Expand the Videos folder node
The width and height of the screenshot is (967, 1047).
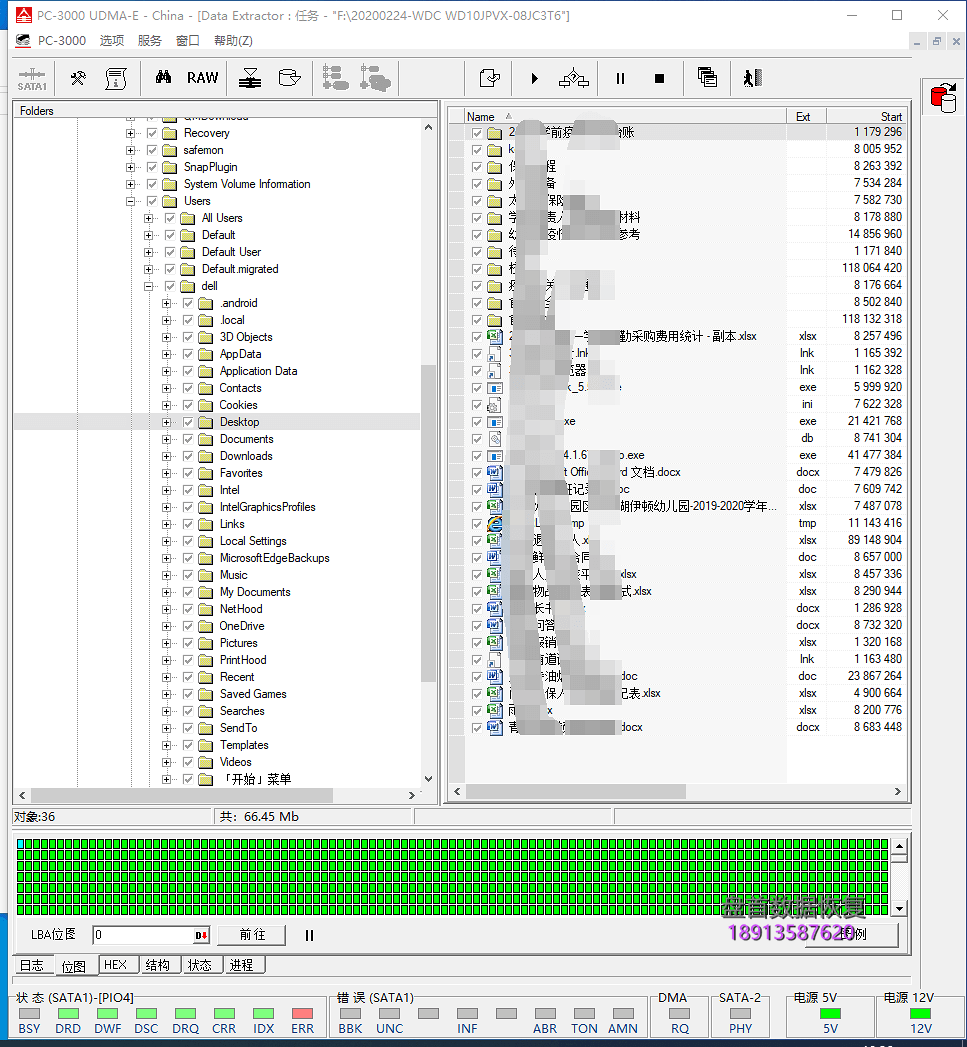coord(166,762)
